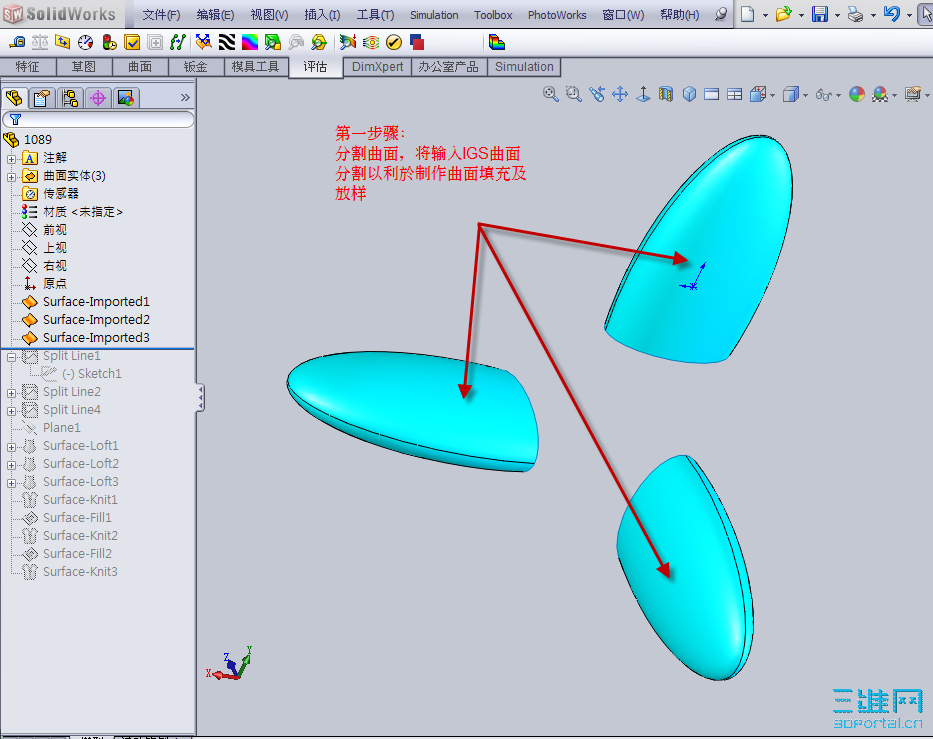Click the Compare Documents overlapping squares icon
Image resolution: width=933 pixels, height=739 pixels.
417,42
